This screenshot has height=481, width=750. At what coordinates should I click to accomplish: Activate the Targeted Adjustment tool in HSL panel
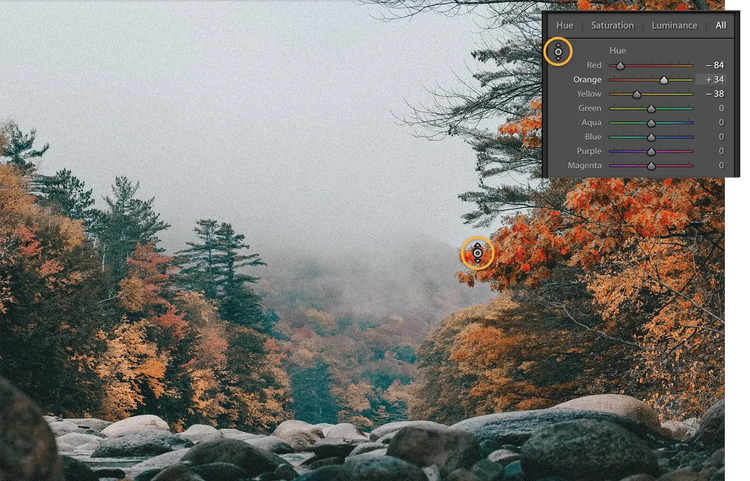point(558,51)
